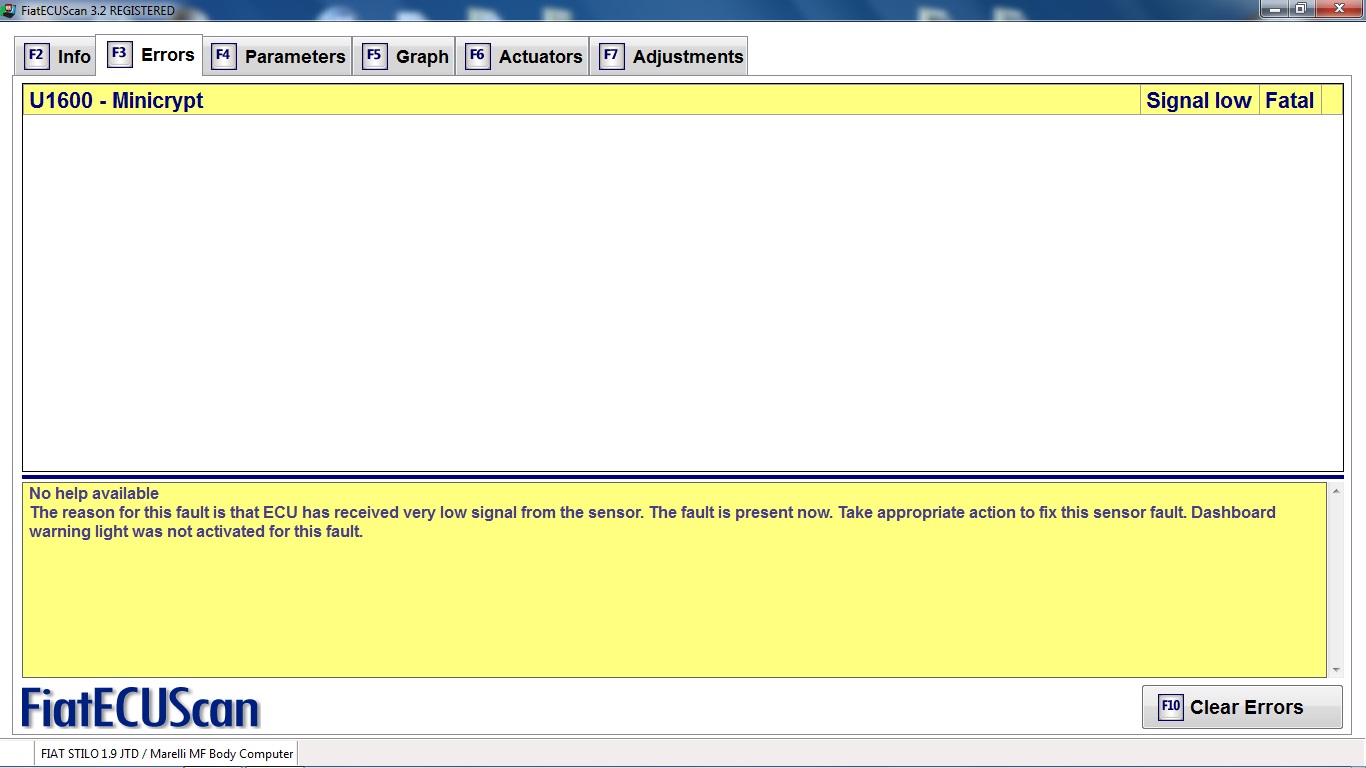Open the Actuators tab

pyautogui.click(x=523, y=56)
